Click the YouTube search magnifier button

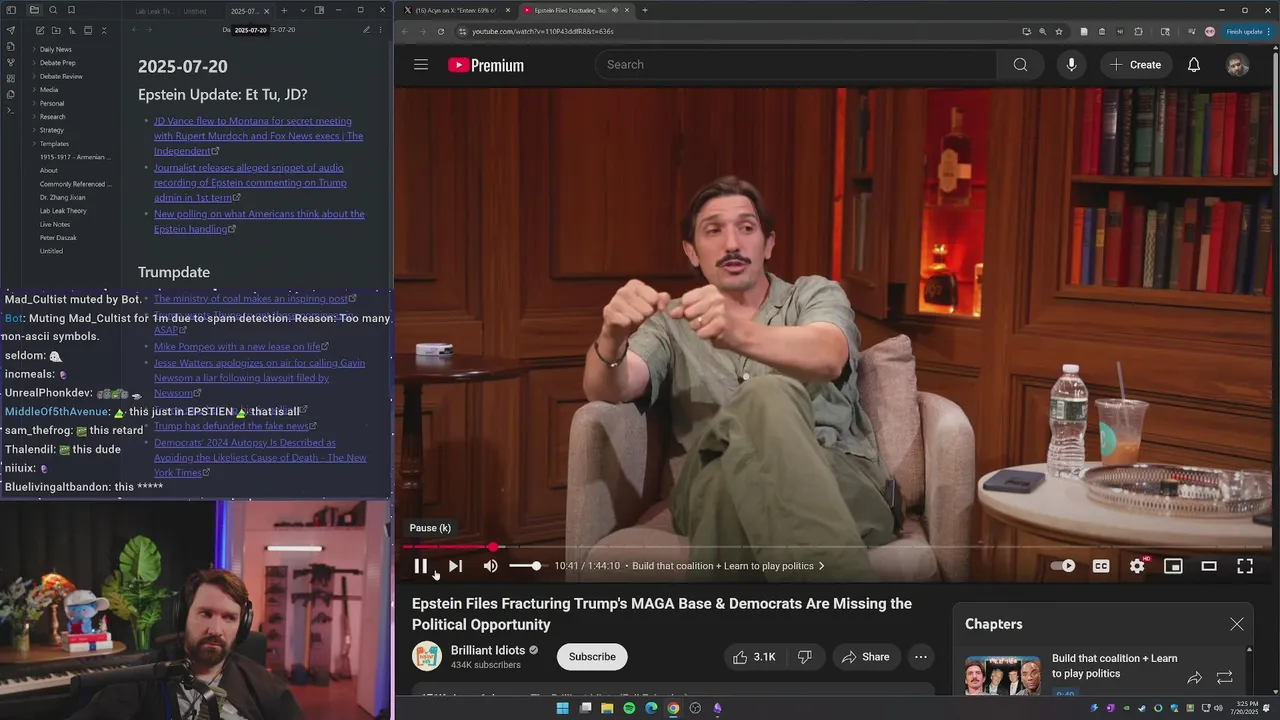pos(1020,65)
